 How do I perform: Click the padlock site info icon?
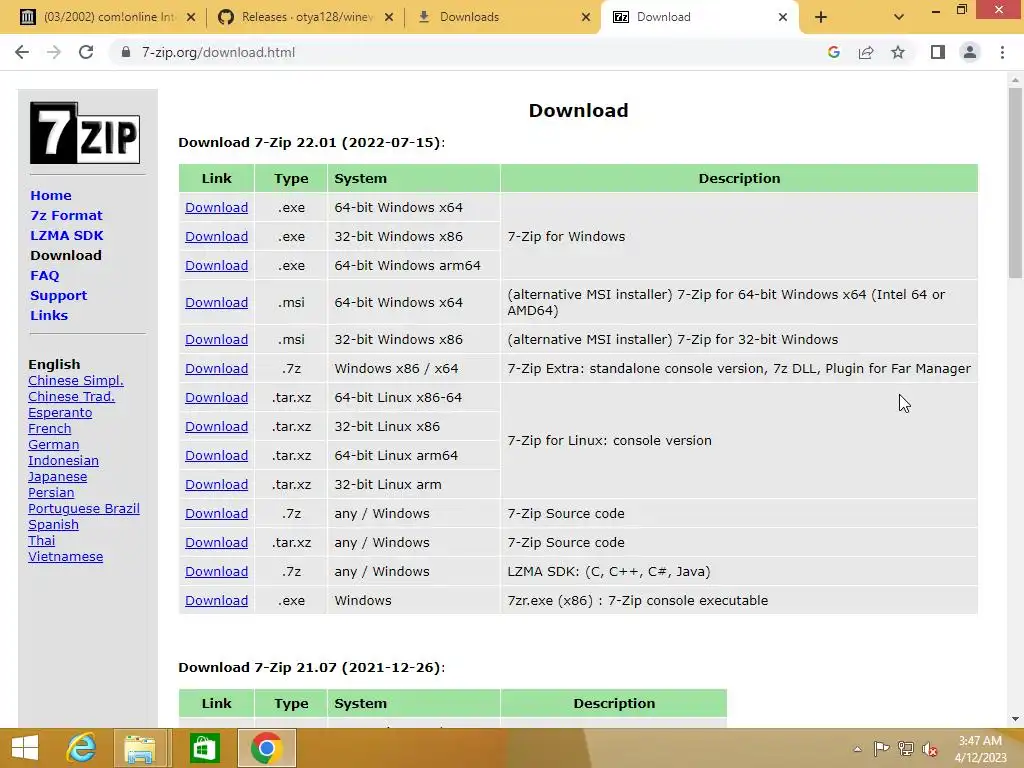pos(126,52)
